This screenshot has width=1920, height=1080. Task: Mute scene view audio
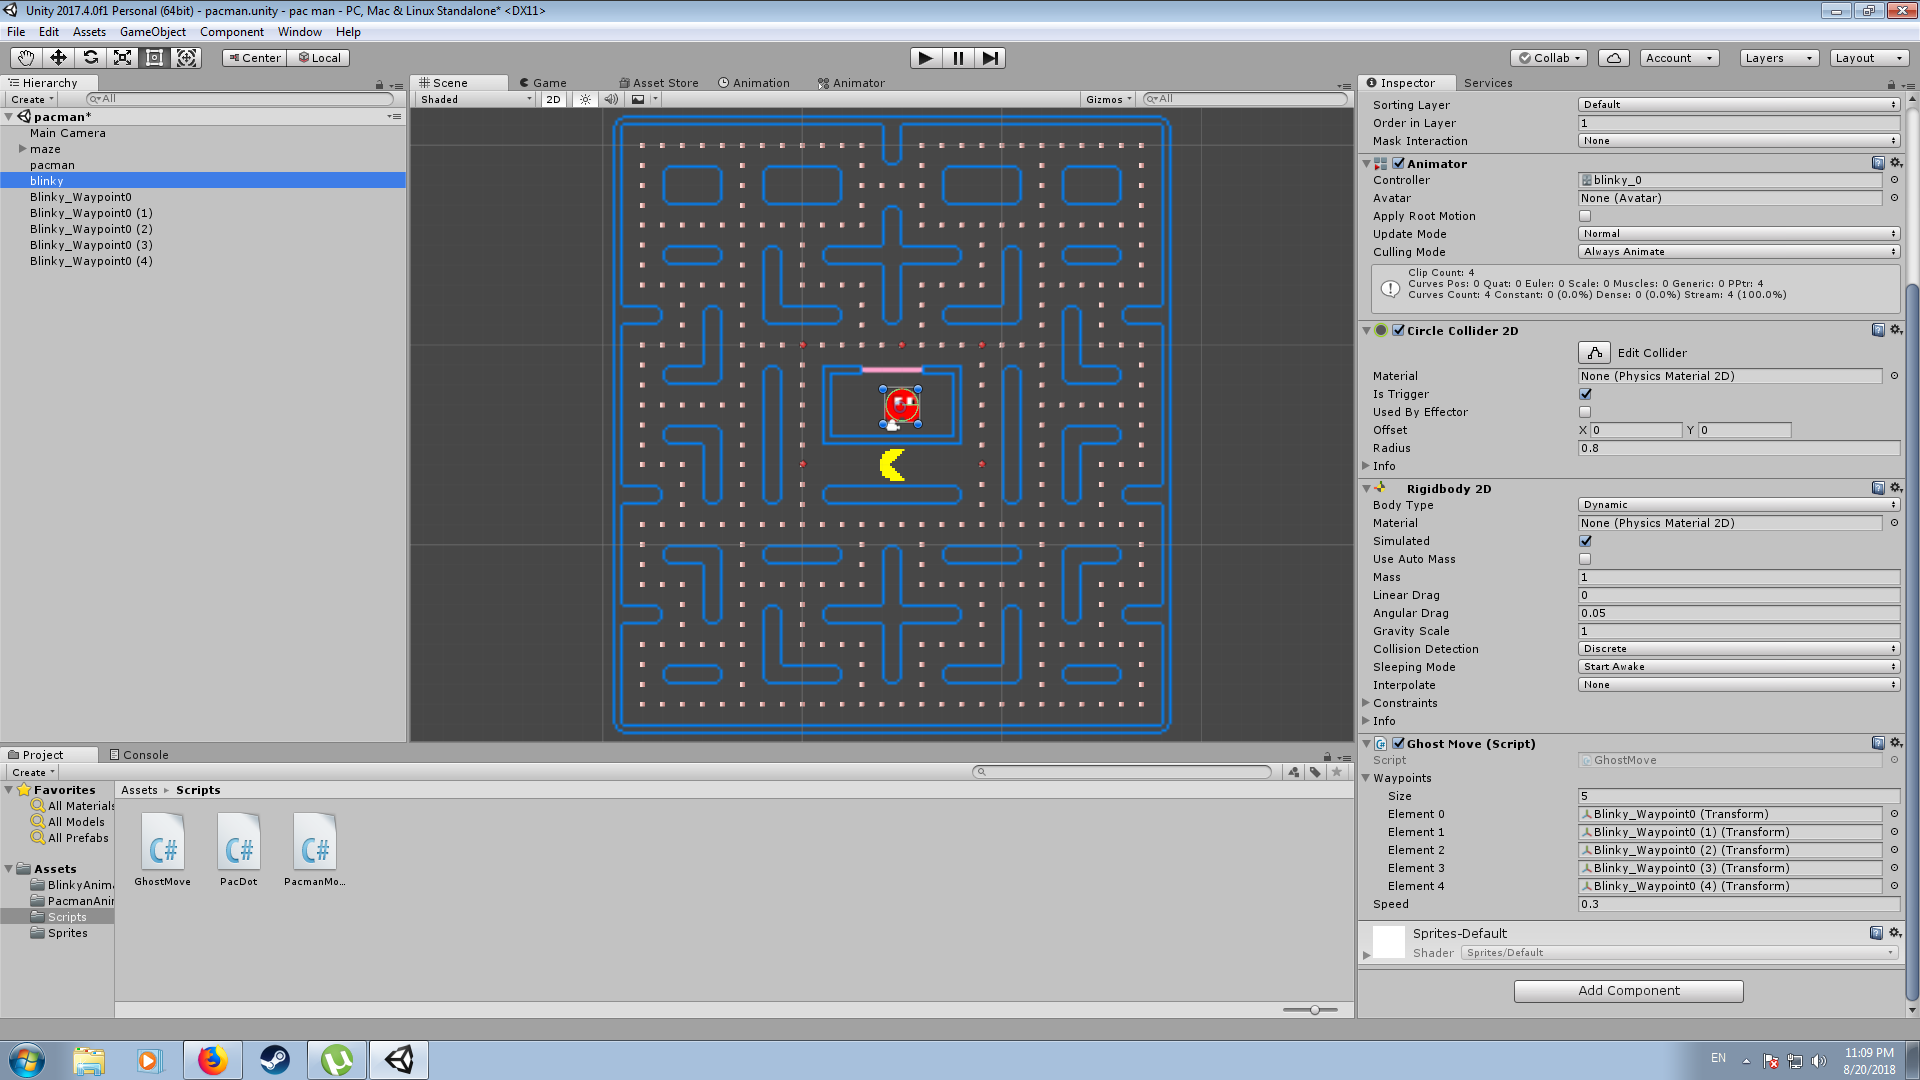pyautogui.click(x=611, y=99)
